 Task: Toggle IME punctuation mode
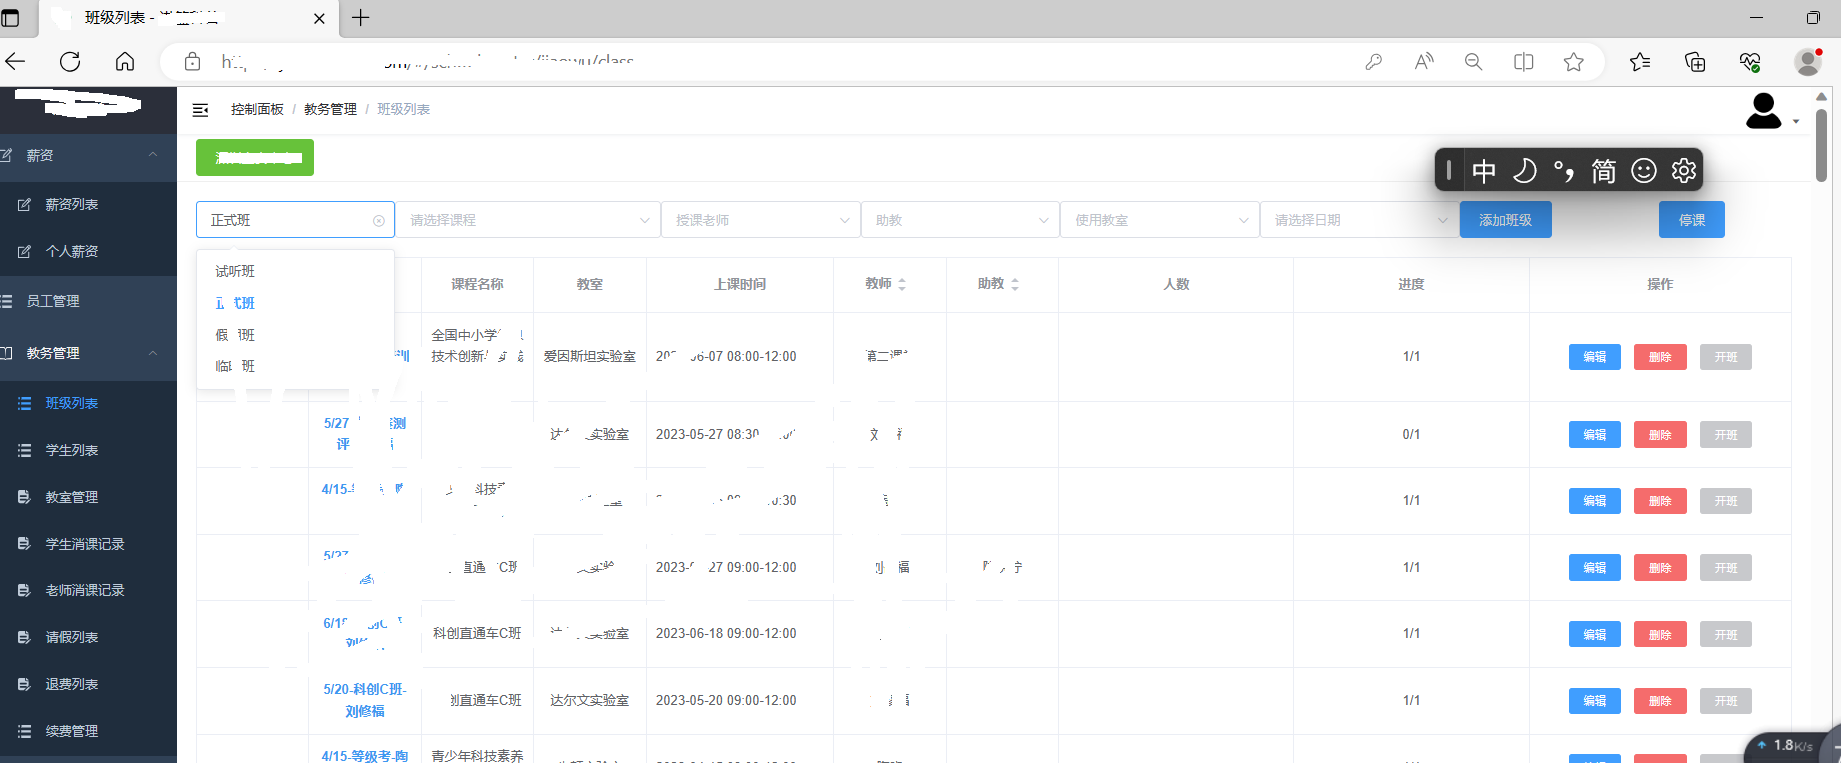[1564, 171]
